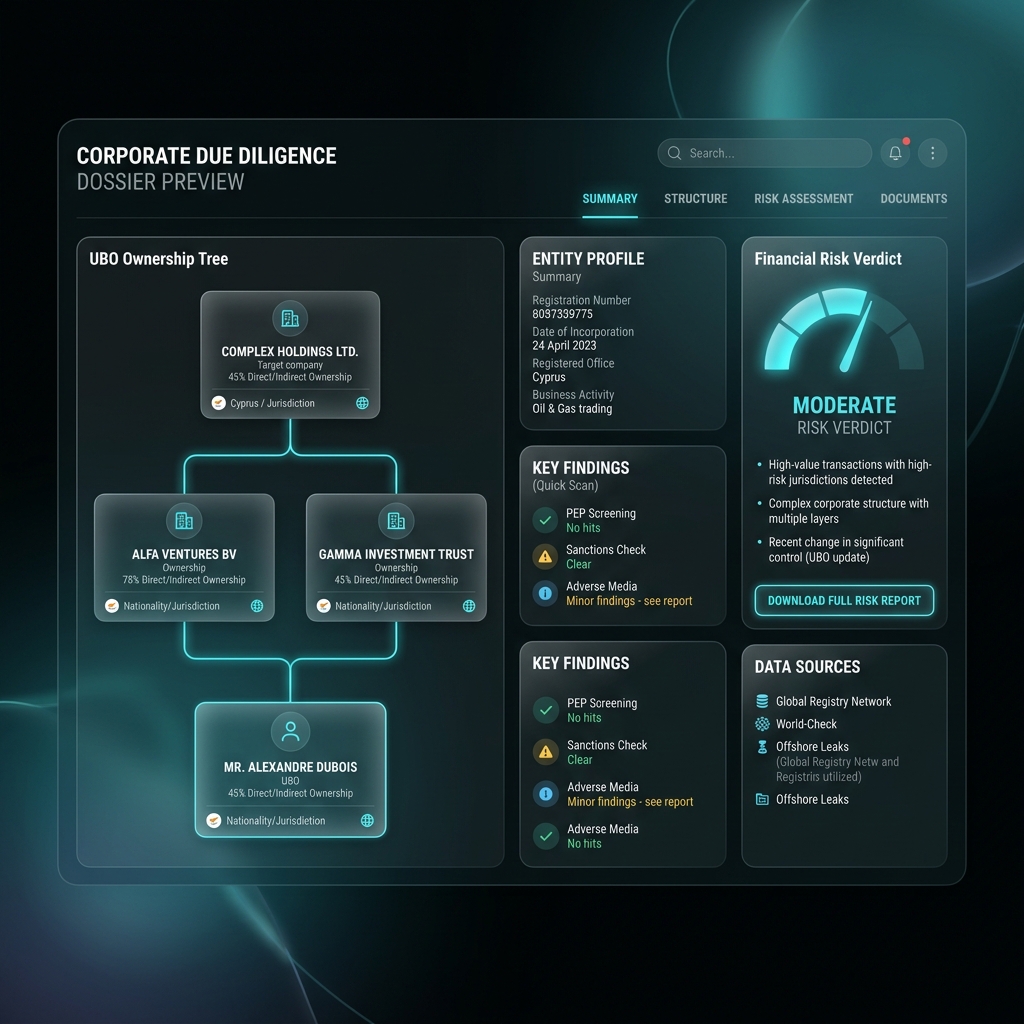Image resolution: width=1024 pixels, height=1024 pixels.
Task: Click Oil & Gas trading business activity
Action: coord(572,409)
